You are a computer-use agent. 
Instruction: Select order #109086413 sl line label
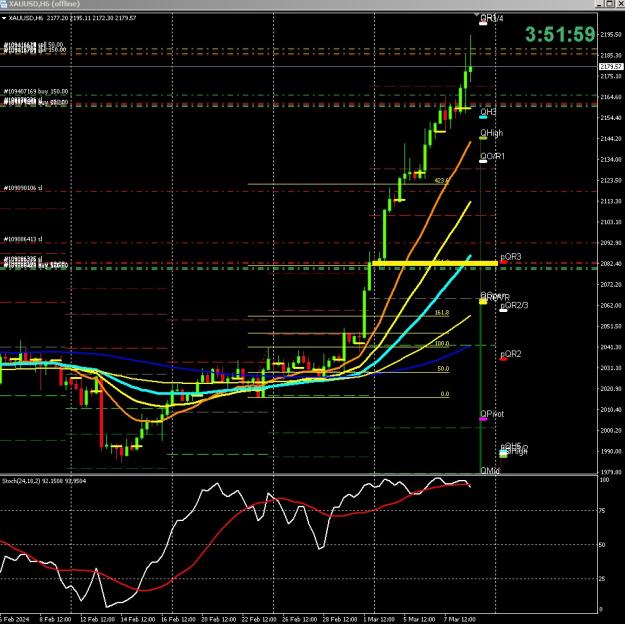[23, 239]
